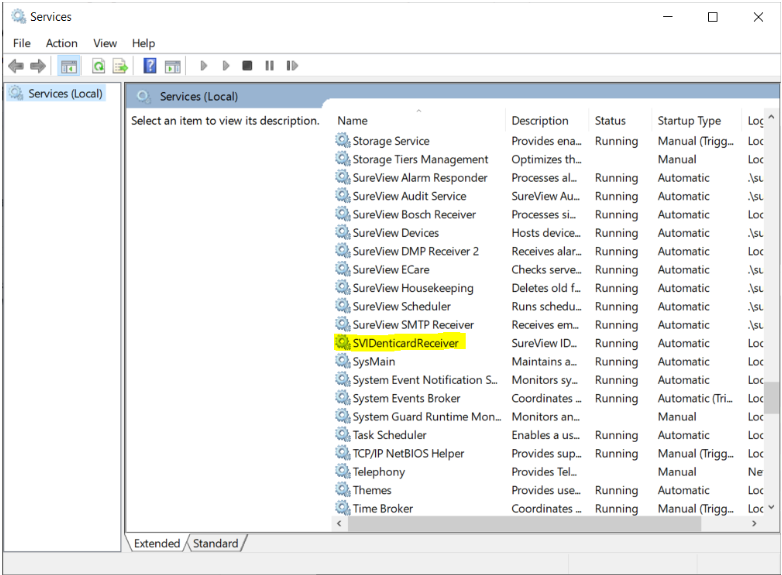Switch to the Standard tab

215,543
